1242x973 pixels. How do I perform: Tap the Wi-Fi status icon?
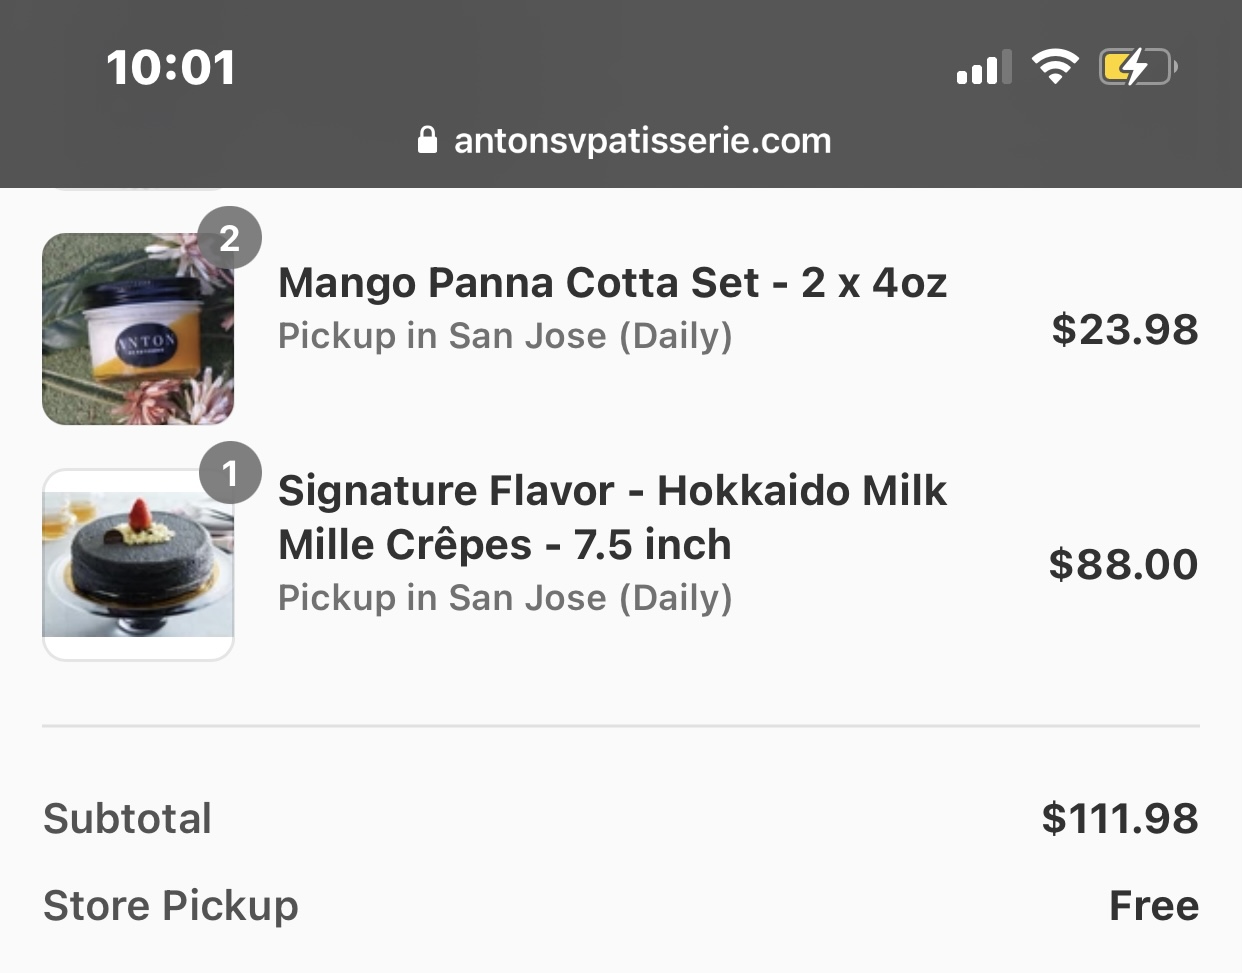click(x=1054, y=67)
